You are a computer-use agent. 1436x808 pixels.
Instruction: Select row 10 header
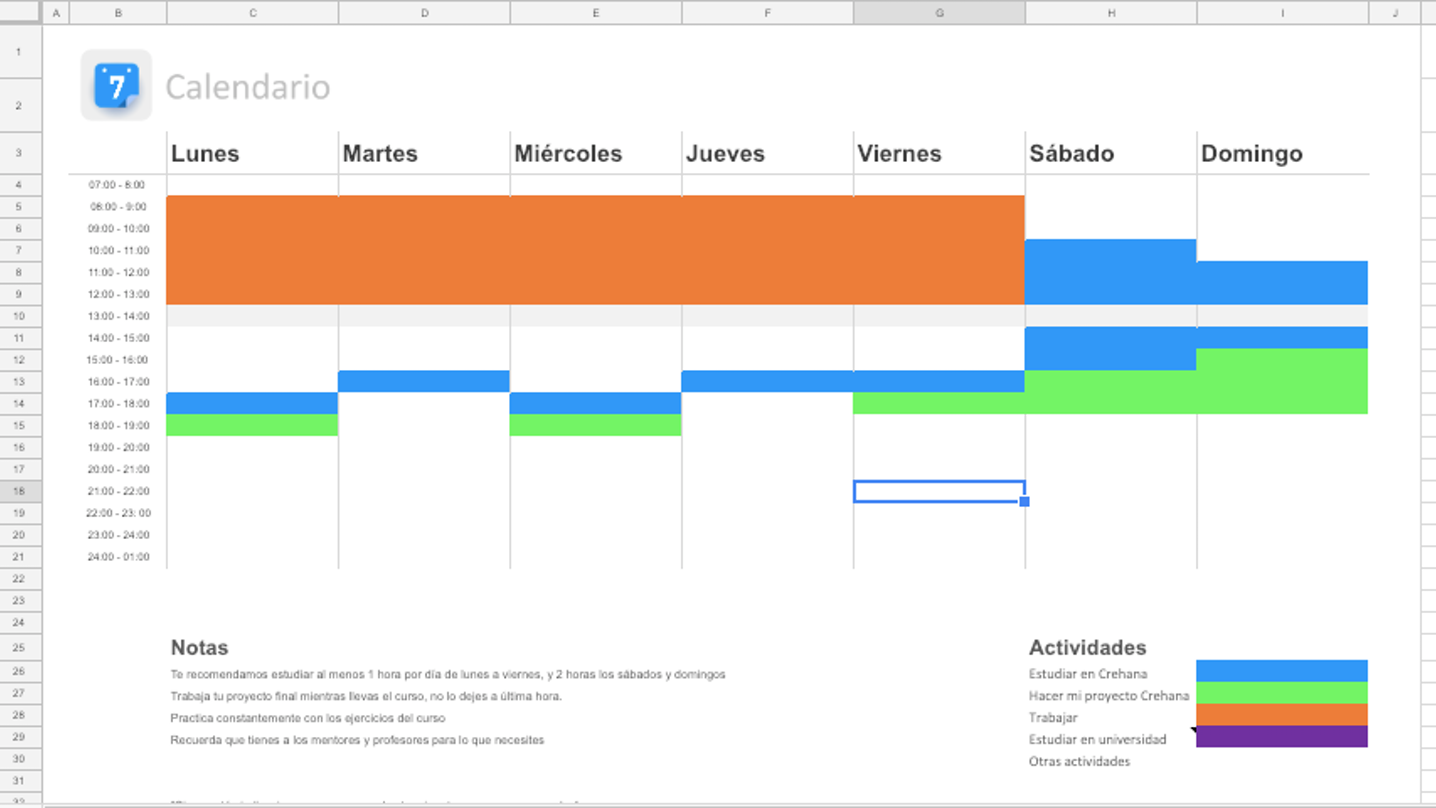(20, 316)
